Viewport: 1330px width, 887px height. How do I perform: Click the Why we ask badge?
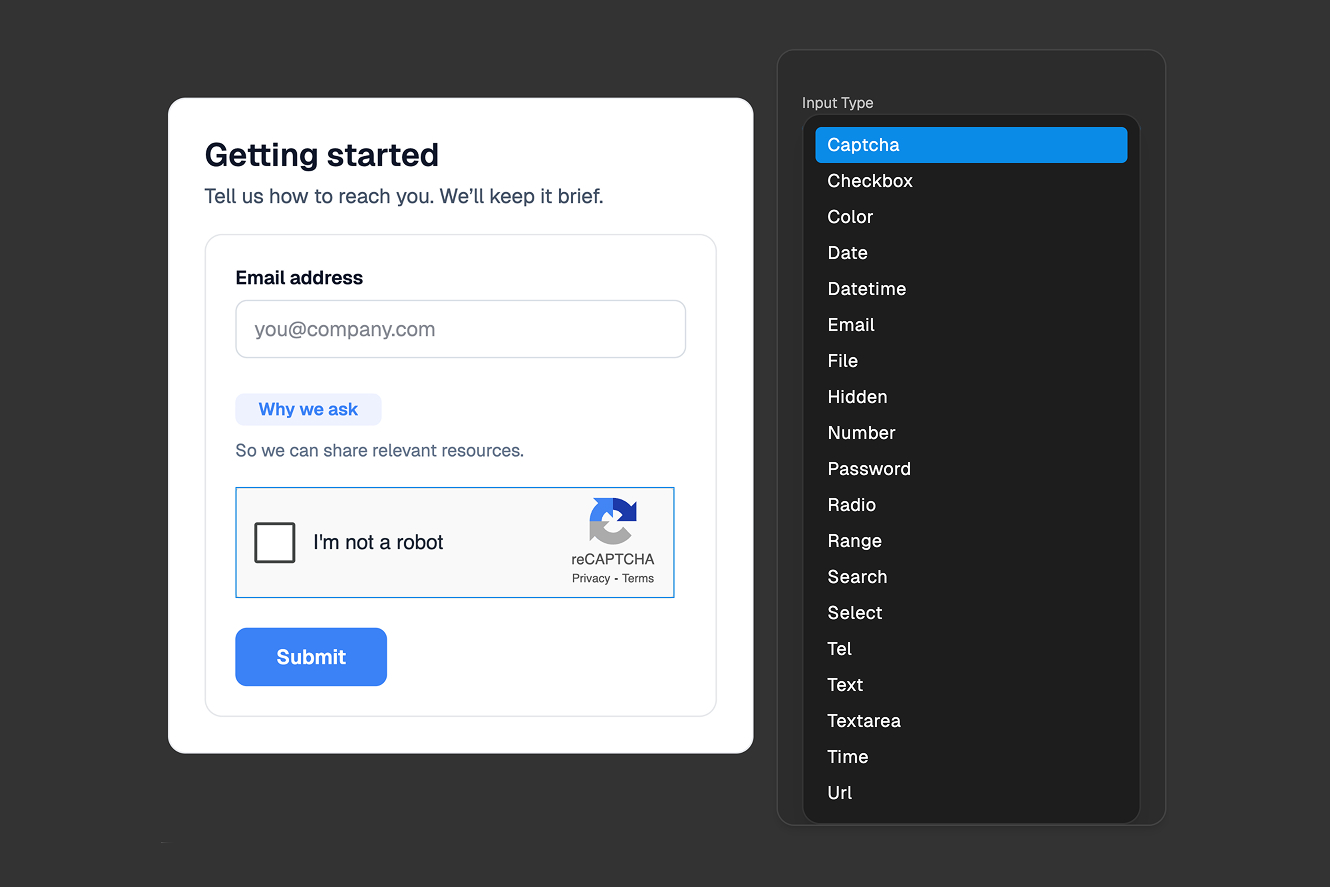tap(308, 409)
